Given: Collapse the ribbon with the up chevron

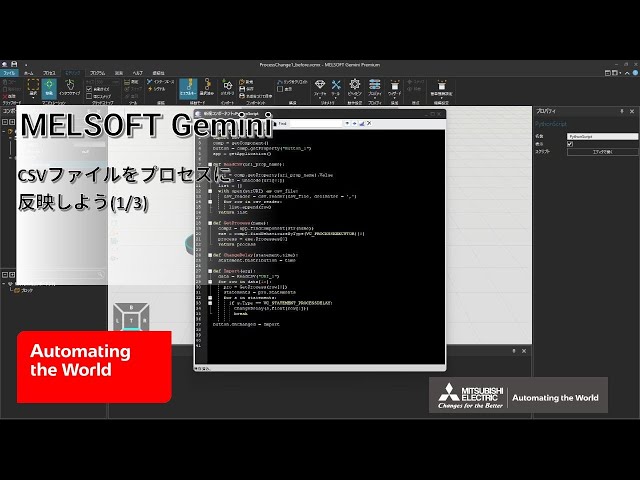Looking at the screenshot, I should click(627, 73).
